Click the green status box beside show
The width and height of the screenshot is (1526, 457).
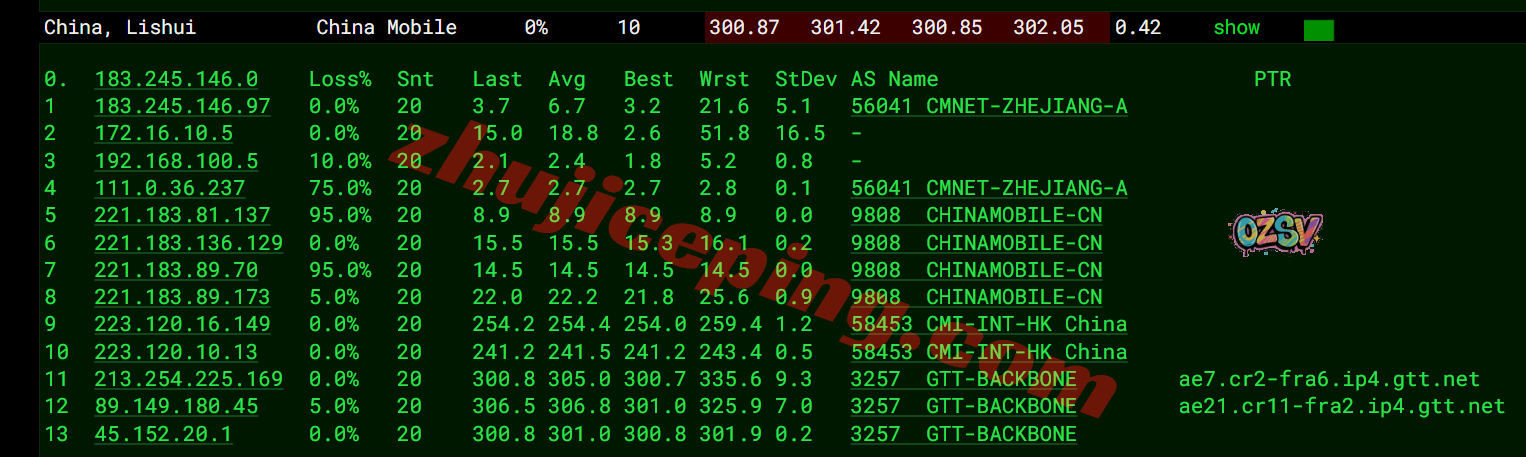[x=1318, y=30]
